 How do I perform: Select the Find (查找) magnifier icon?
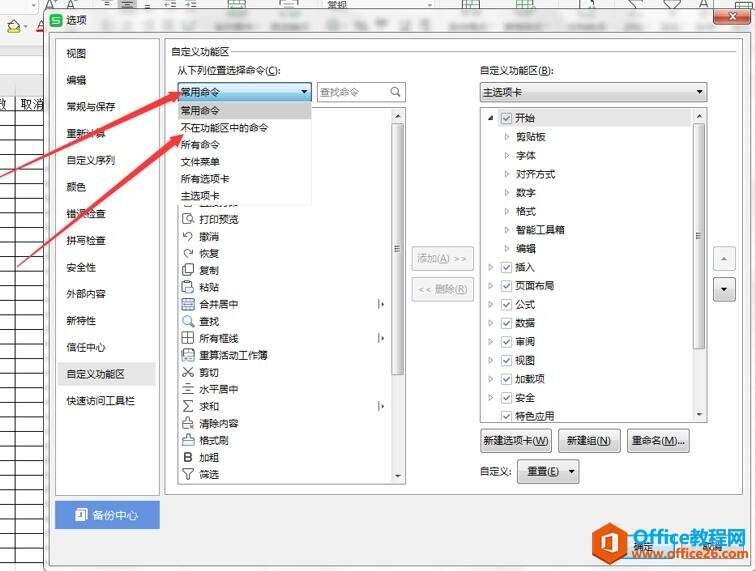tap(188, 321)
